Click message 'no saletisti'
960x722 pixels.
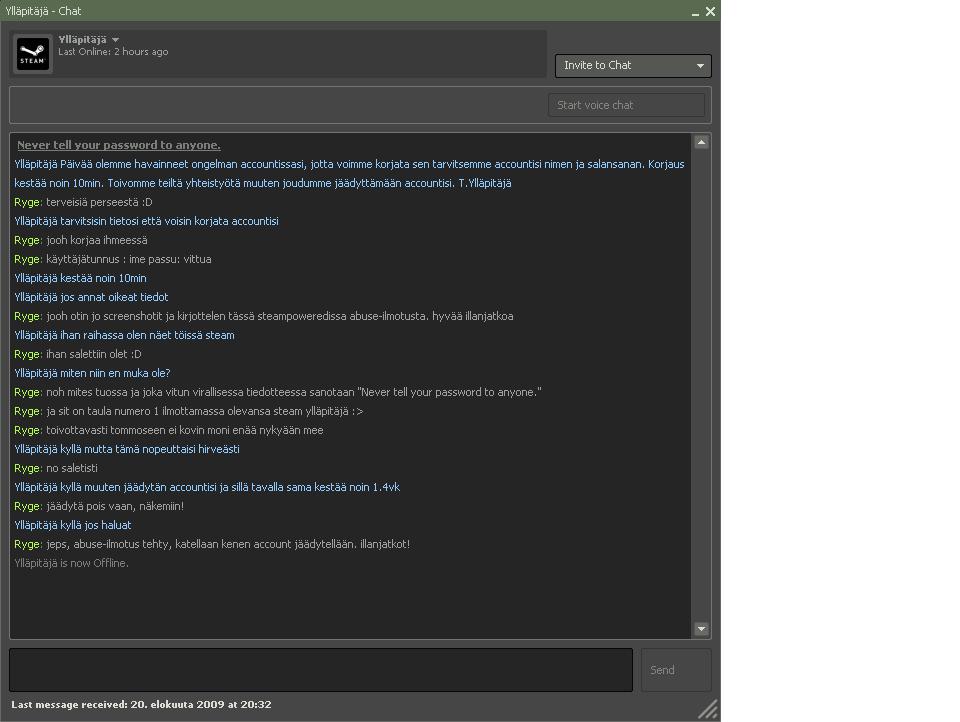[72, 468]
